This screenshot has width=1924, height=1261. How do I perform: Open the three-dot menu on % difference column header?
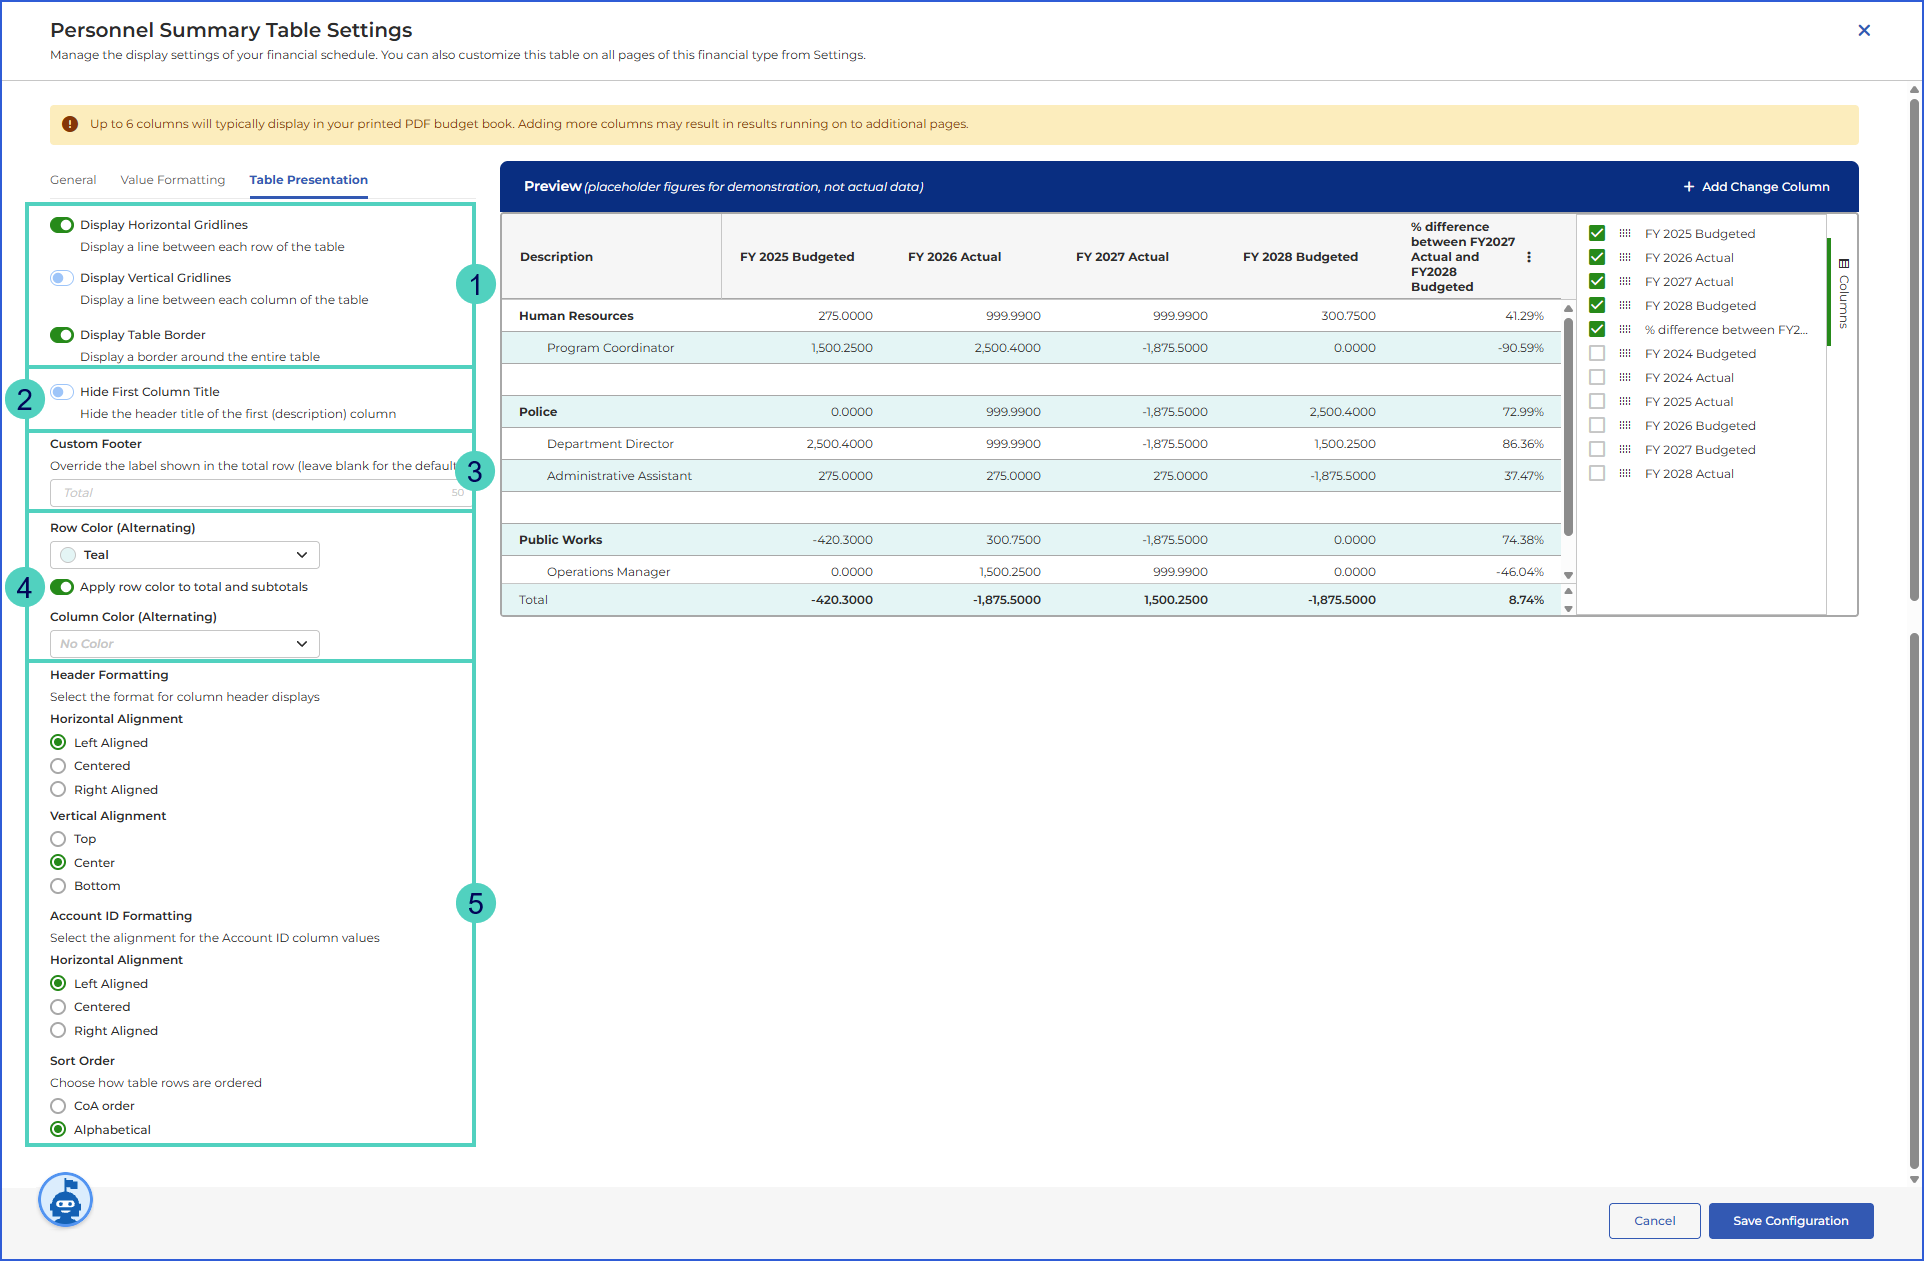[x=1529, y=257]
